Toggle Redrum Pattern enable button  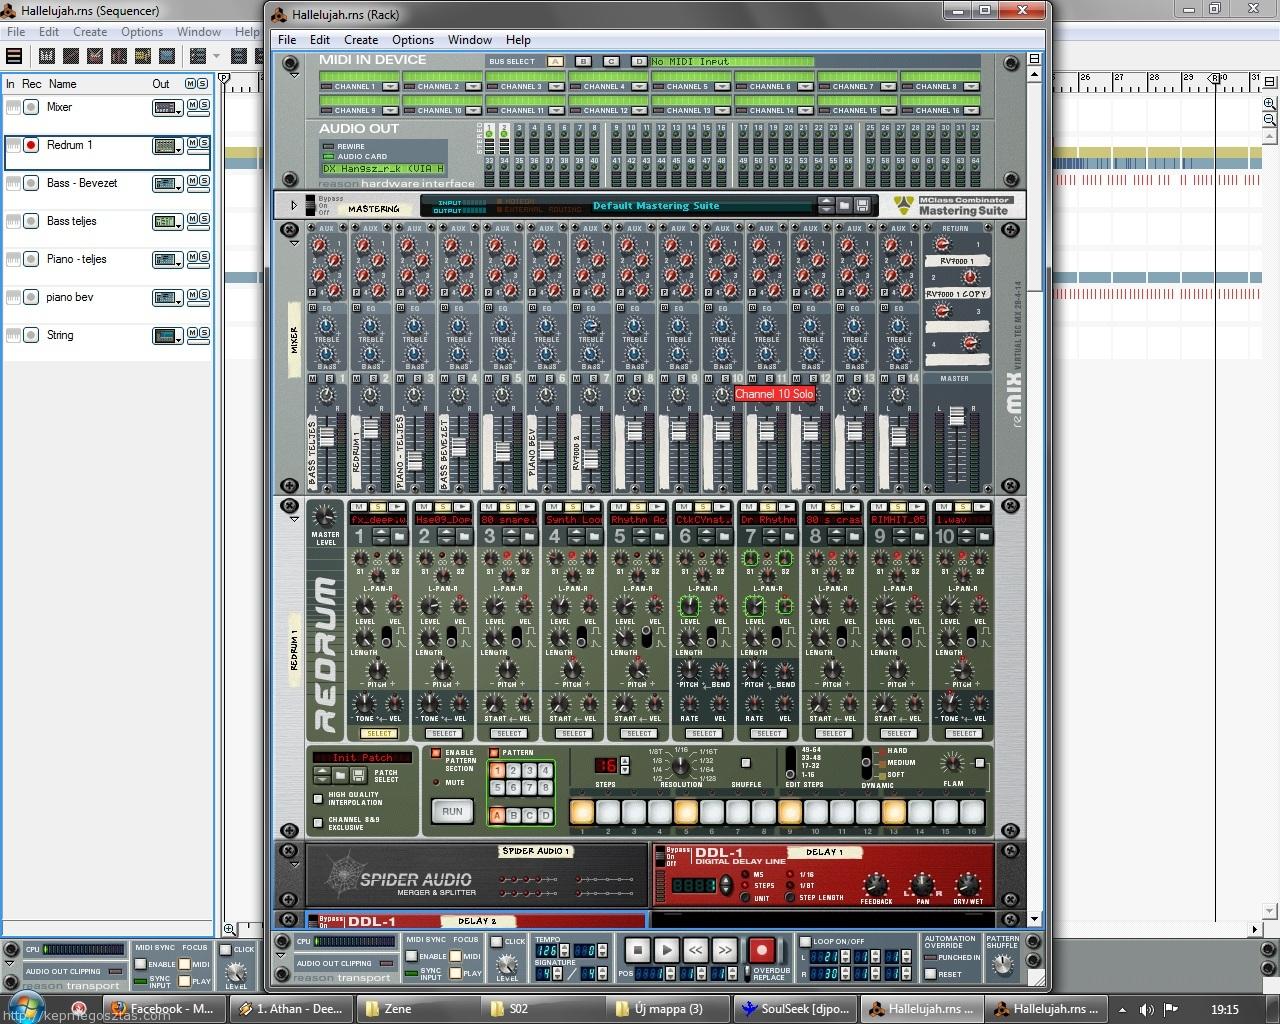click(494, 753)
